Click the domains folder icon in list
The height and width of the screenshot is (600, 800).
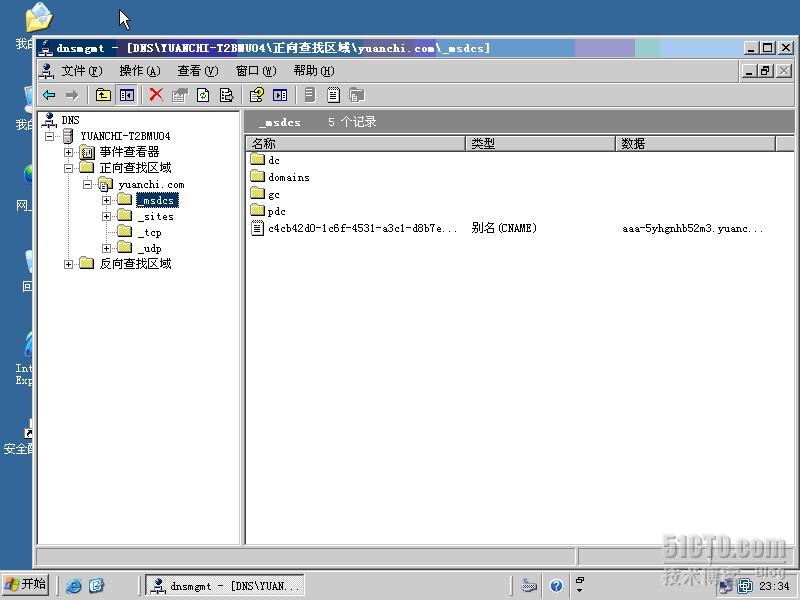tap(258, 176)
